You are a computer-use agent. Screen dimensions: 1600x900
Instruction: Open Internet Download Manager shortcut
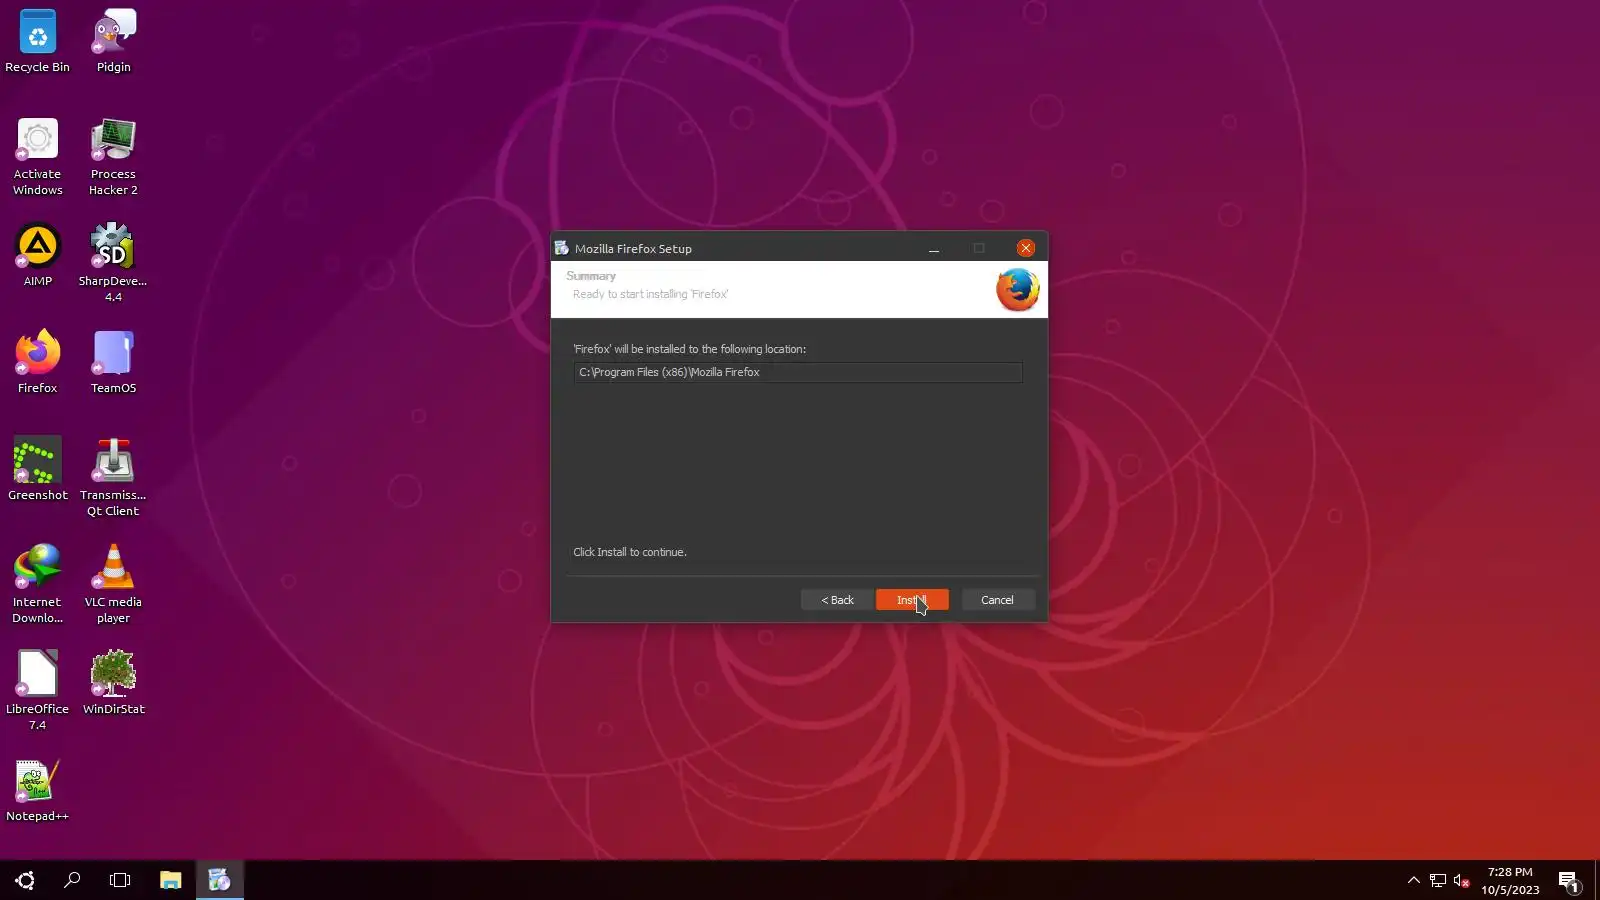pyautogui.click(x=38, y=584)
